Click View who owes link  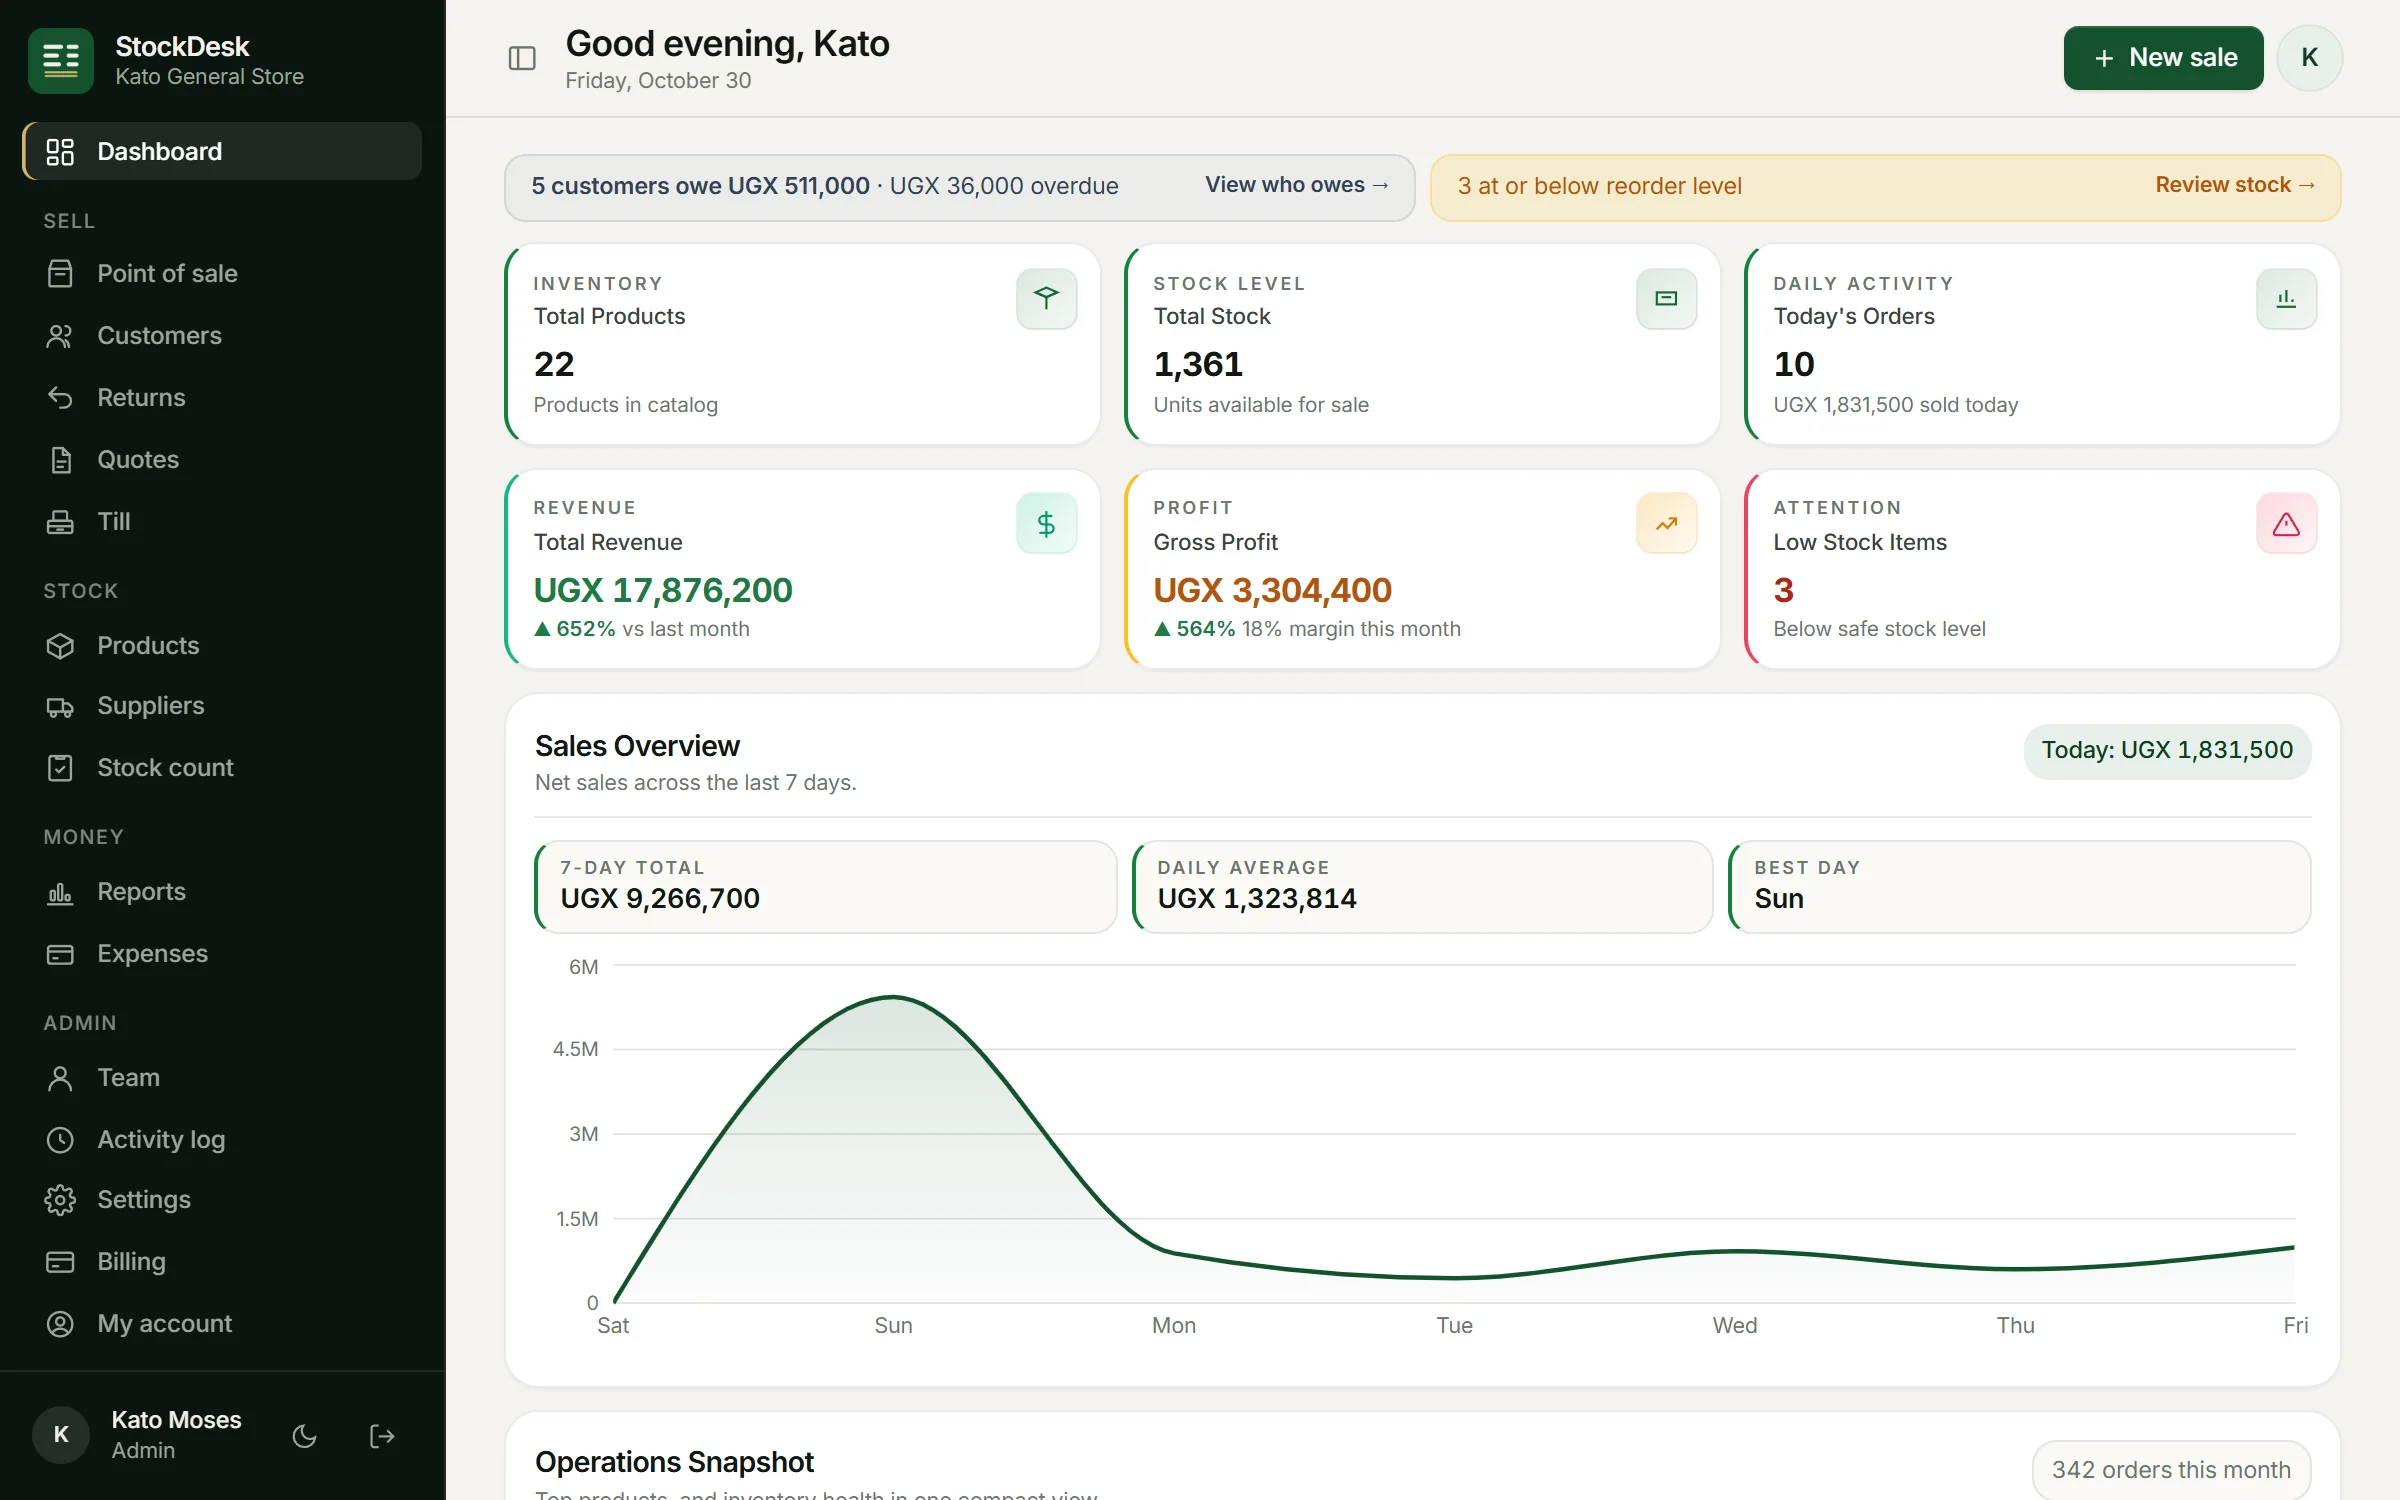click(x=1296, y=185)
